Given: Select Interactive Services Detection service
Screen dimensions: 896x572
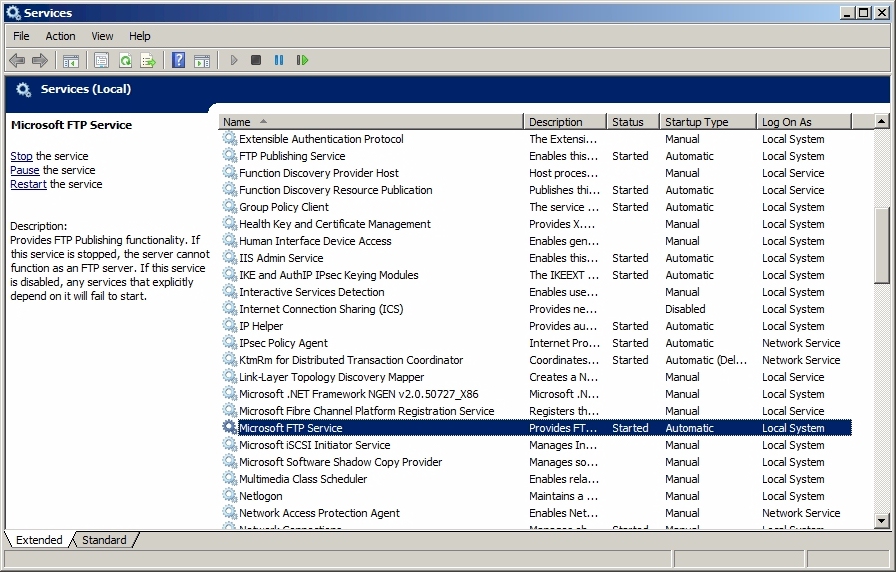Looking at the screenshot, I should [311, 292].
